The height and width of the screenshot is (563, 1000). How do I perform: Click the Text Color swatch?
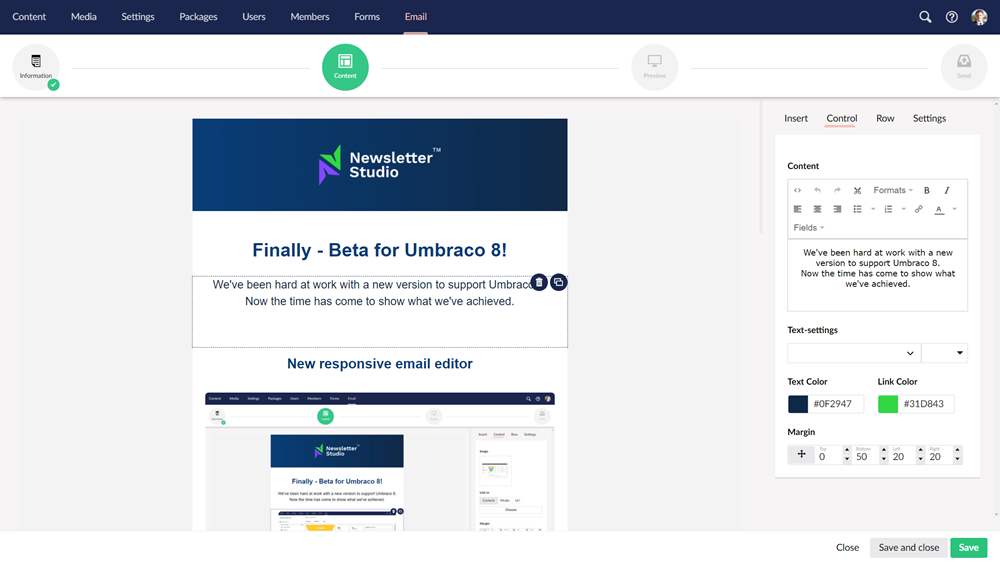pos(798,404)
